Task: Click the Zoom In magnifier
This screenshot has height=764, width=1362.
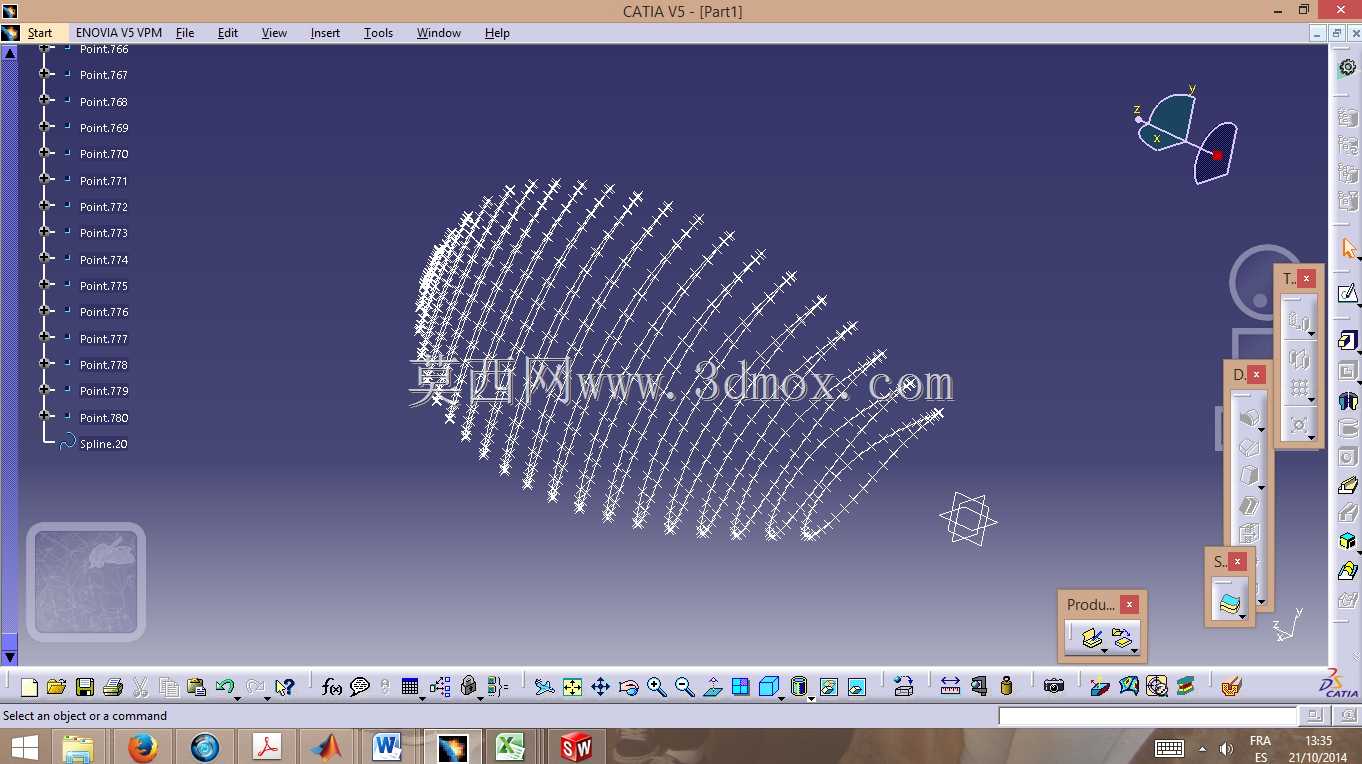Action: [656, 687]
